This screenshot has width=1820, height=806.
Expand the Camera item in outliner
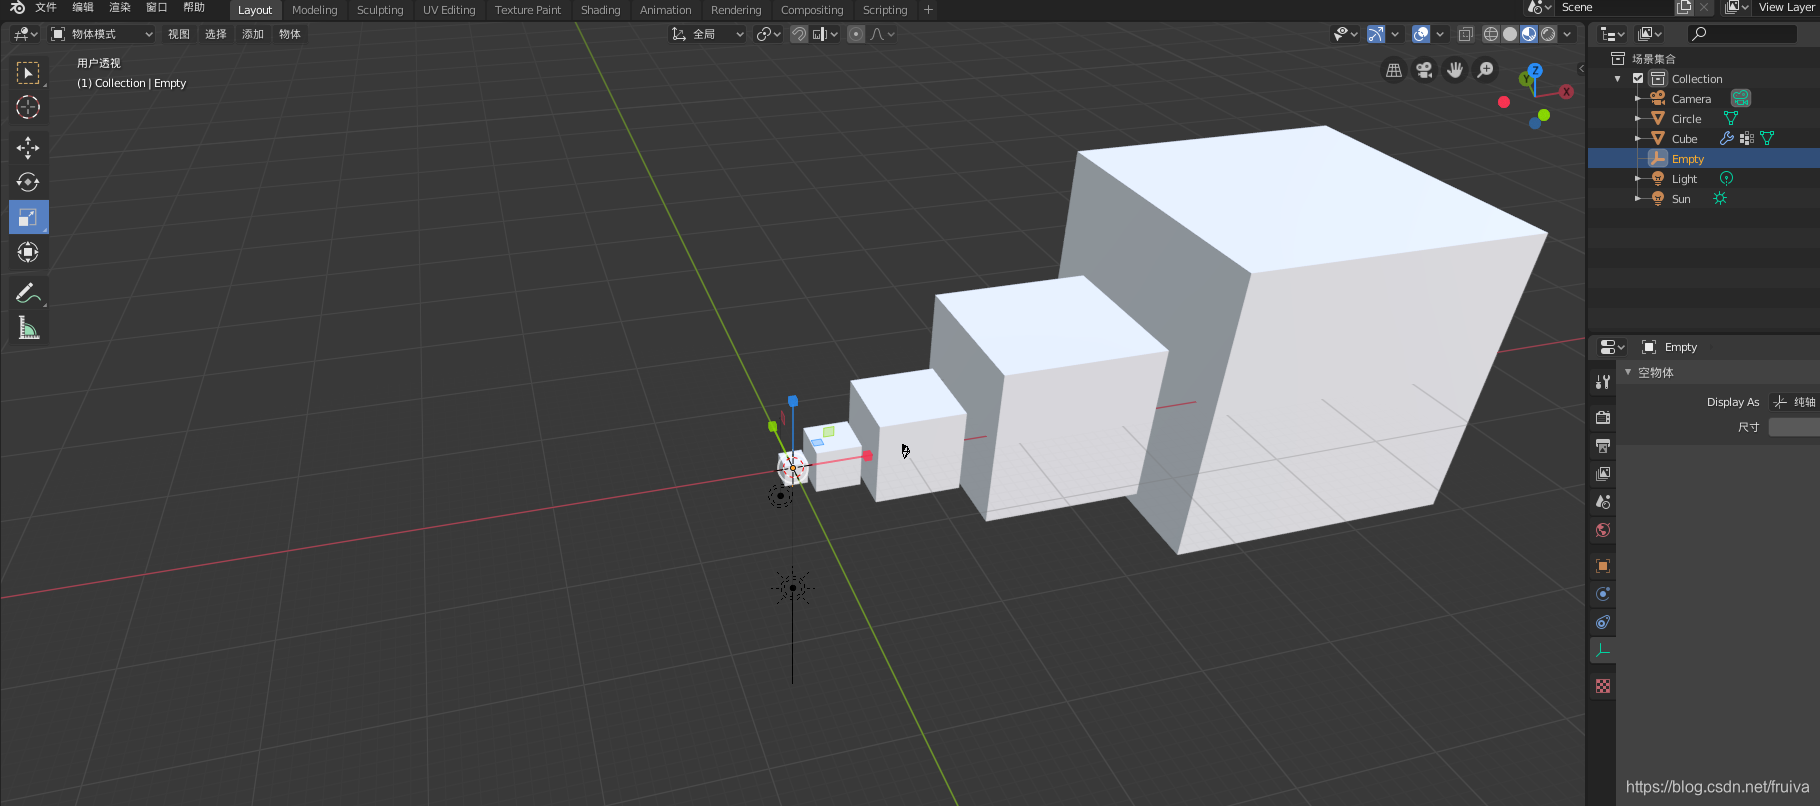tap(1637, 99)
